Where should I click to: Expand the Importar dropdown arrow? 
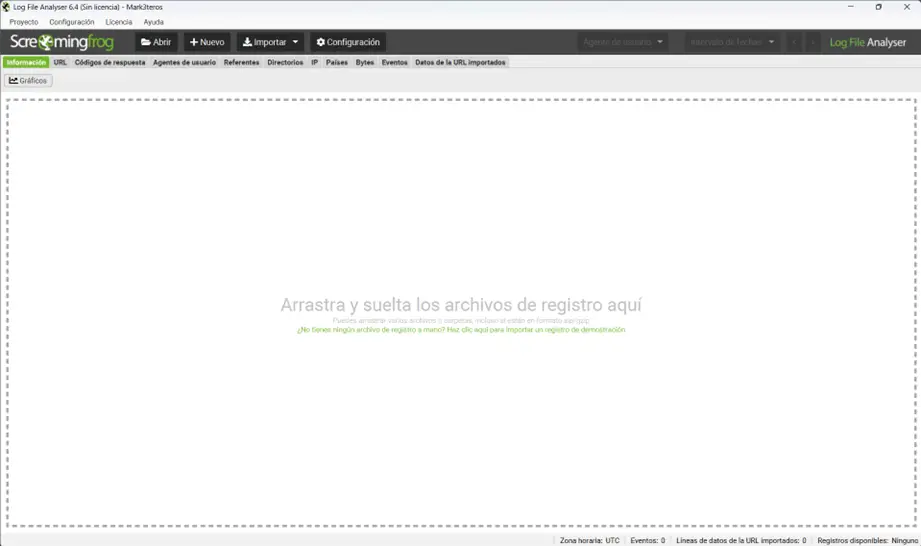click(x=295, y=42)
